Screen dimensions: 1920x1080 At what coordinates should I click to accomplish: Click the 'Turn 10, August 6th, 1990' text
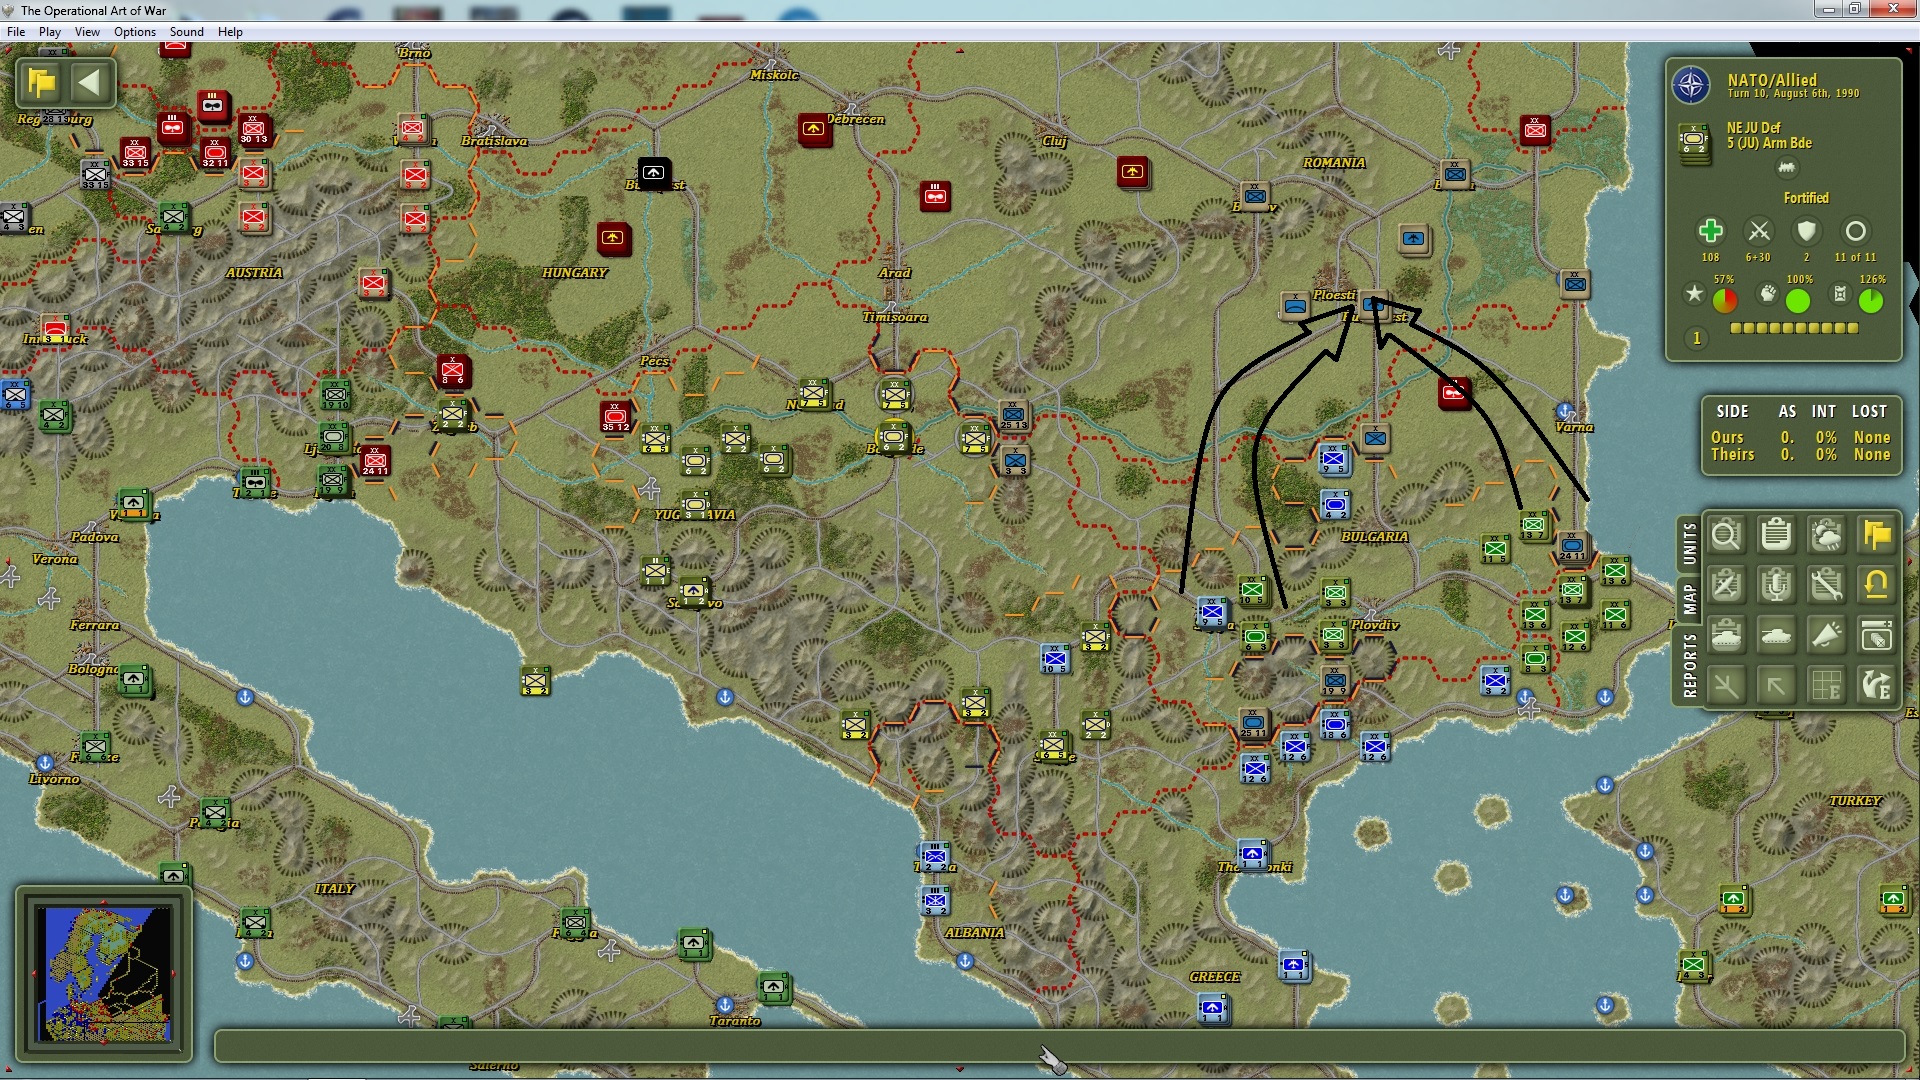1793,94
